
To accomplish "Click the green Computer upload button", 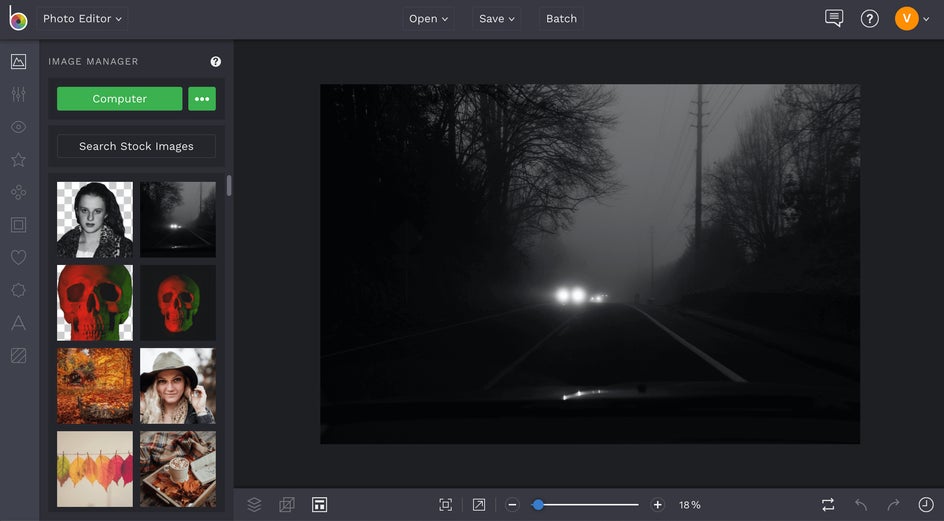I will tap(120, 99).
